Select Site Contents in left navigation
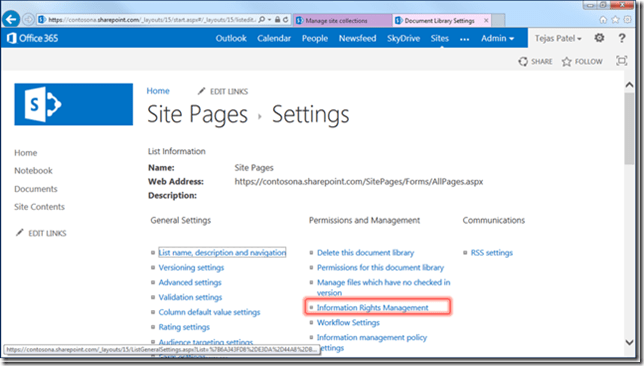 coord(39,207)
